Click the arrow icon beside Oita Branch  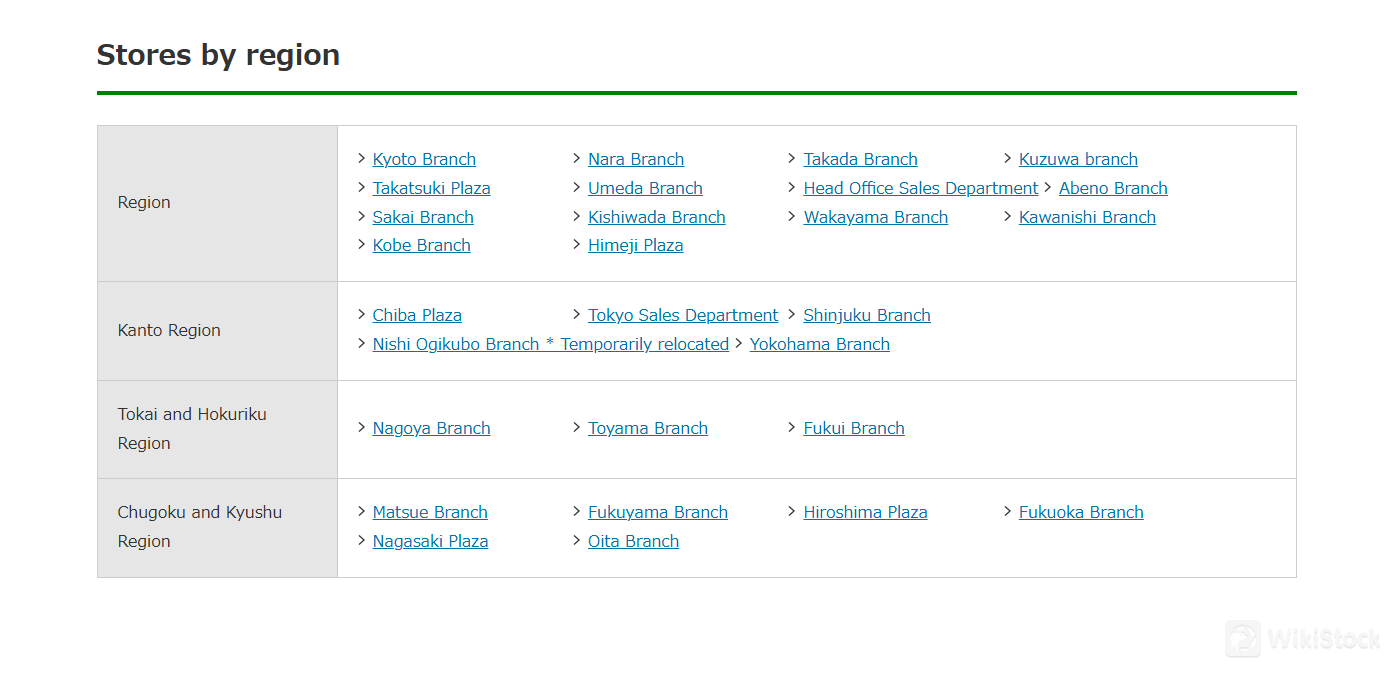click(577, 540)
